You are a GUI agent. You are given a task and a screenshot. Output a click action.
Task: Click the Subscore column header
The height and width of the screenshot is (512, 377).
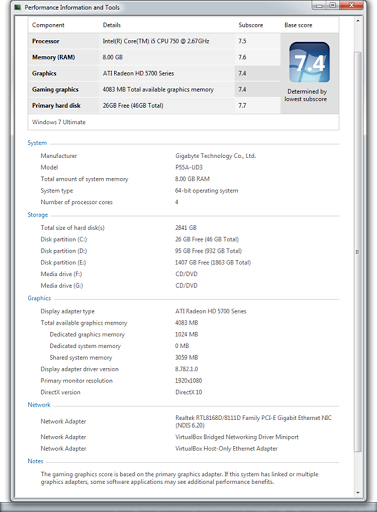(x=251, y=25)
